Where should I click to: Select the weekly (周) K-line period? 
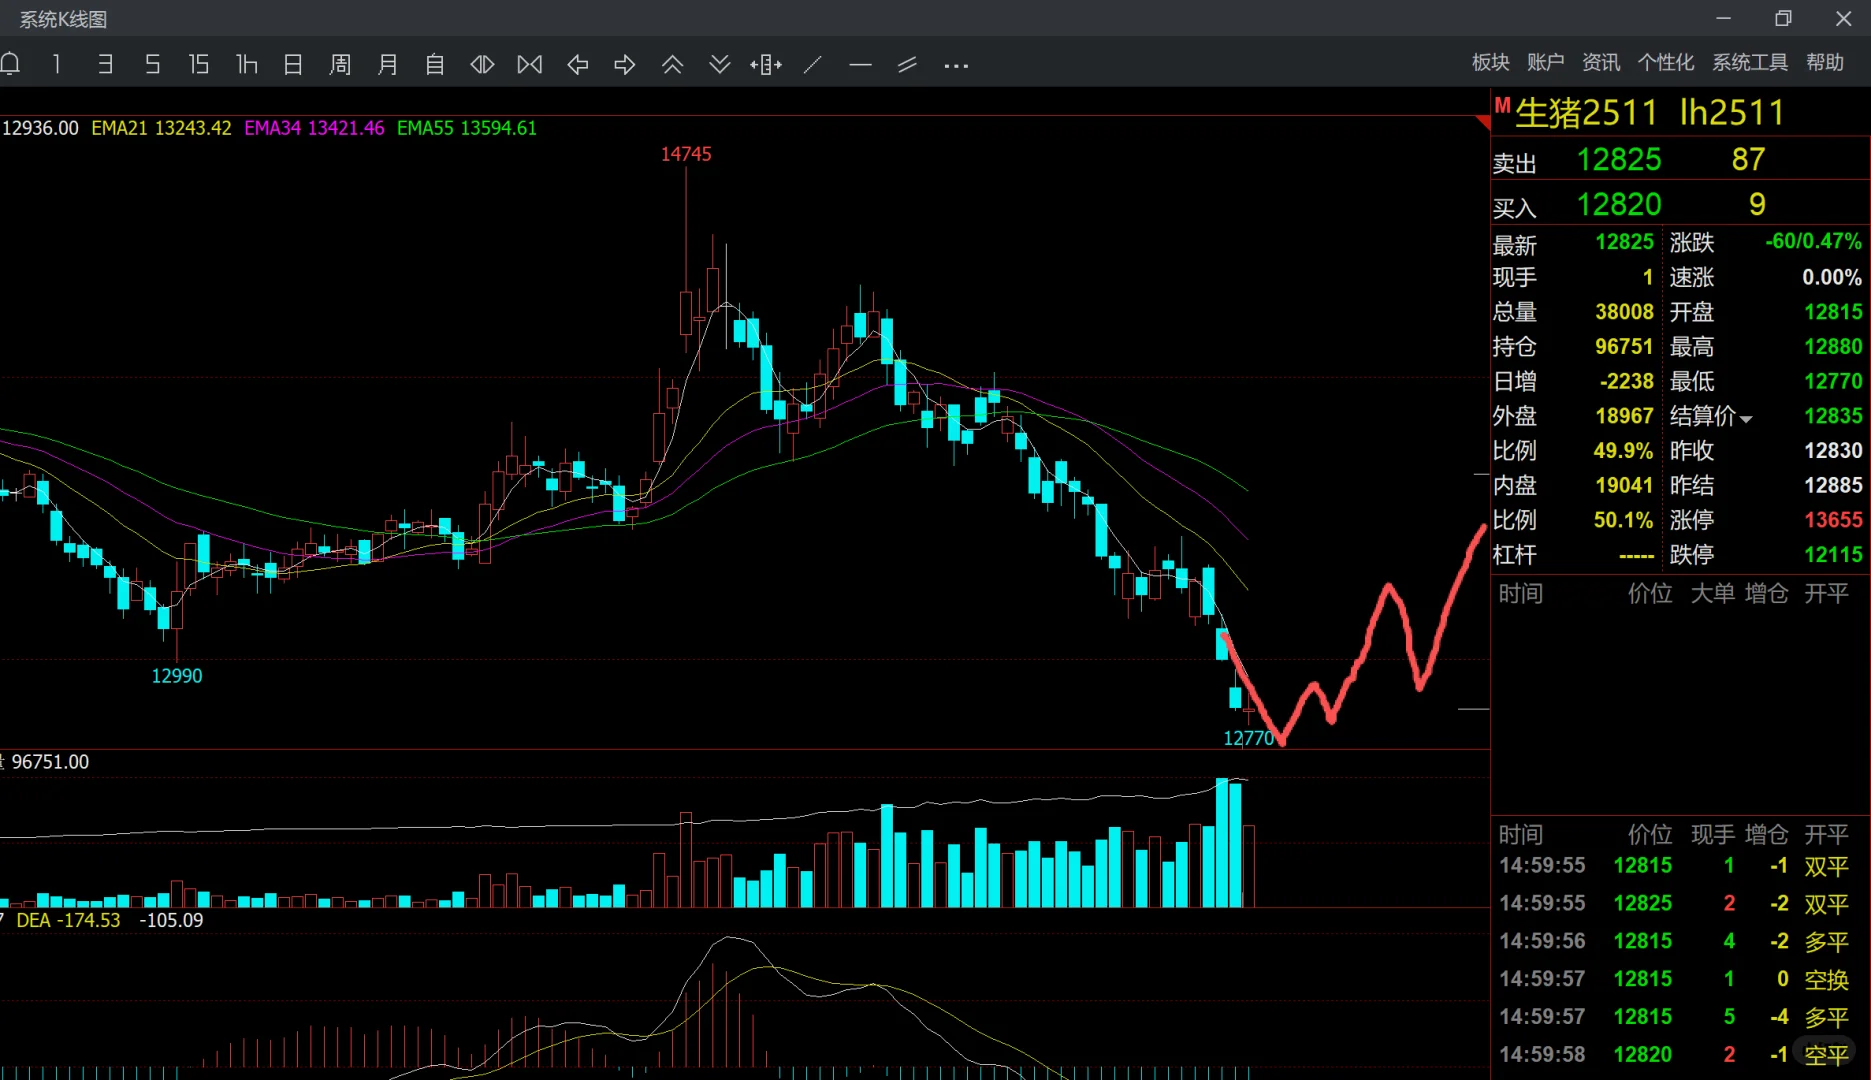340,65
